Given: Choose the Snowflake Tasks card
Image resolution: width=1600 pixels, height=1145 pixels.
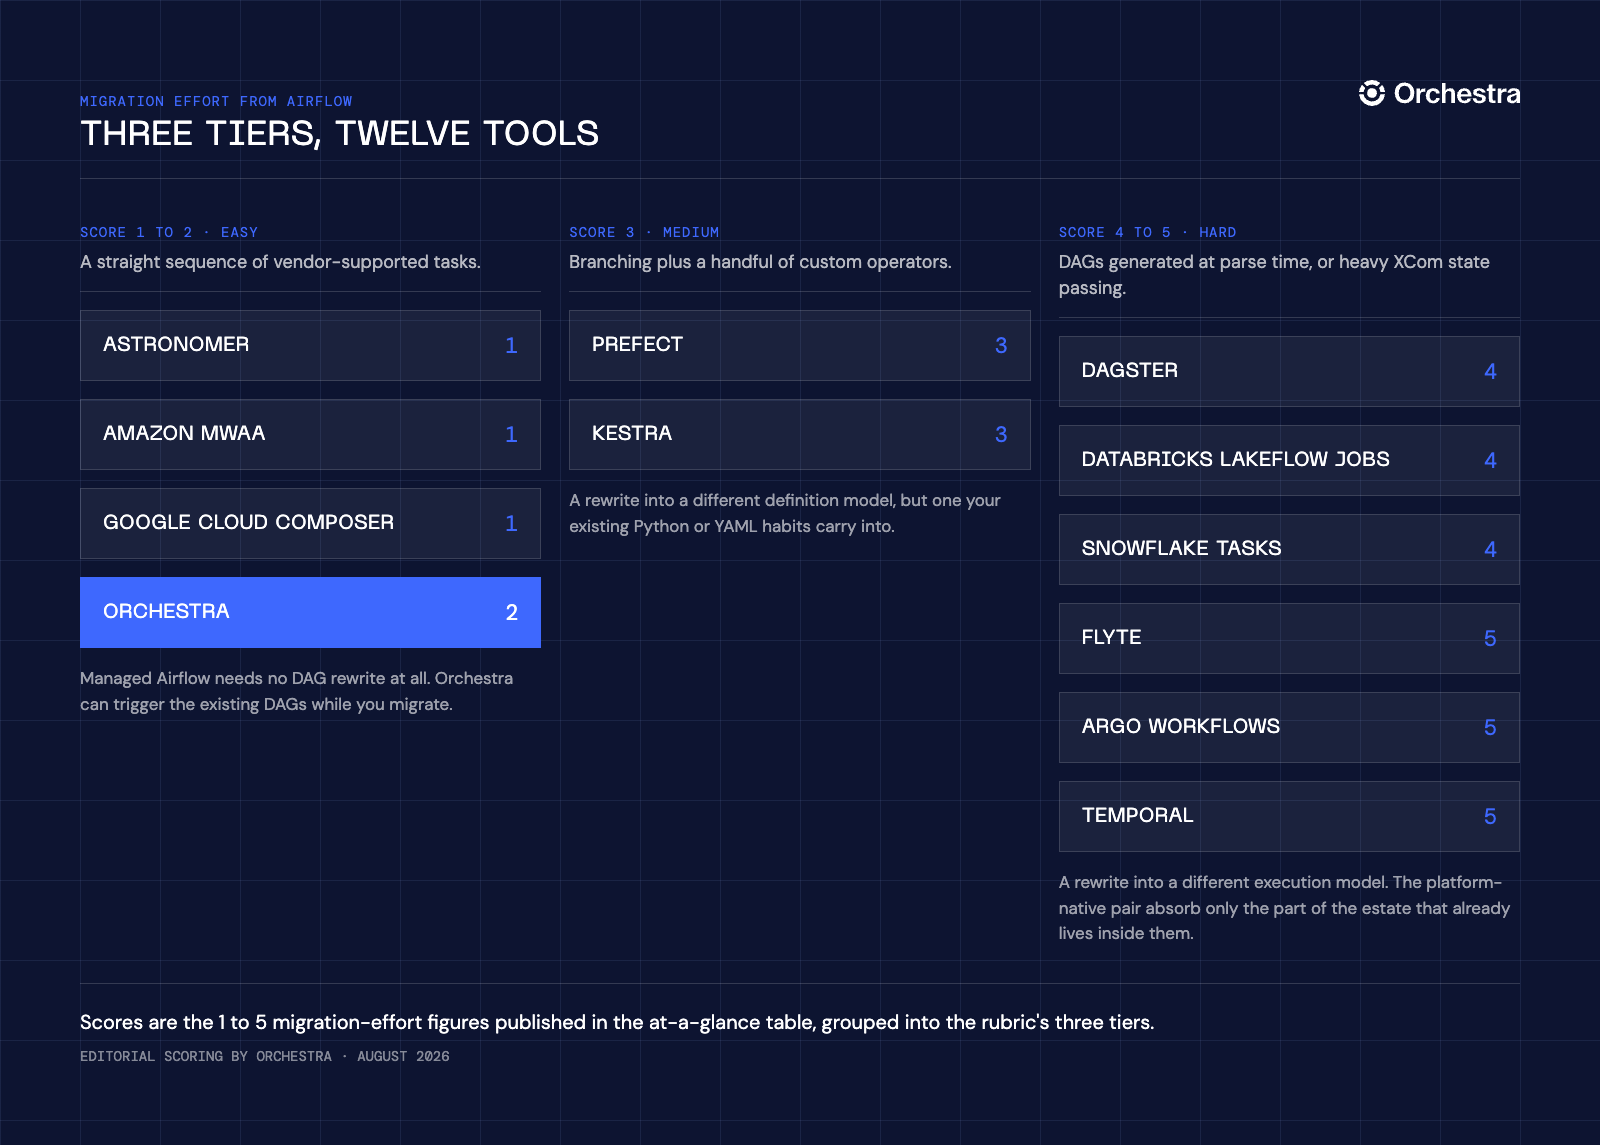Looking at the screenshot, I should (1289, 549).
